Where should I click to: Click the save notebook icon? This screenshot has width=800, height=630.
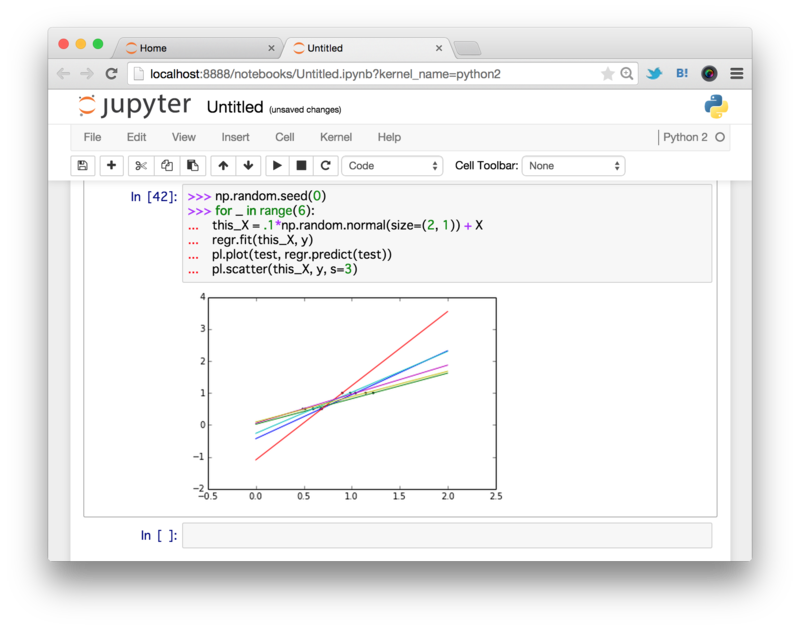(83, 166)
